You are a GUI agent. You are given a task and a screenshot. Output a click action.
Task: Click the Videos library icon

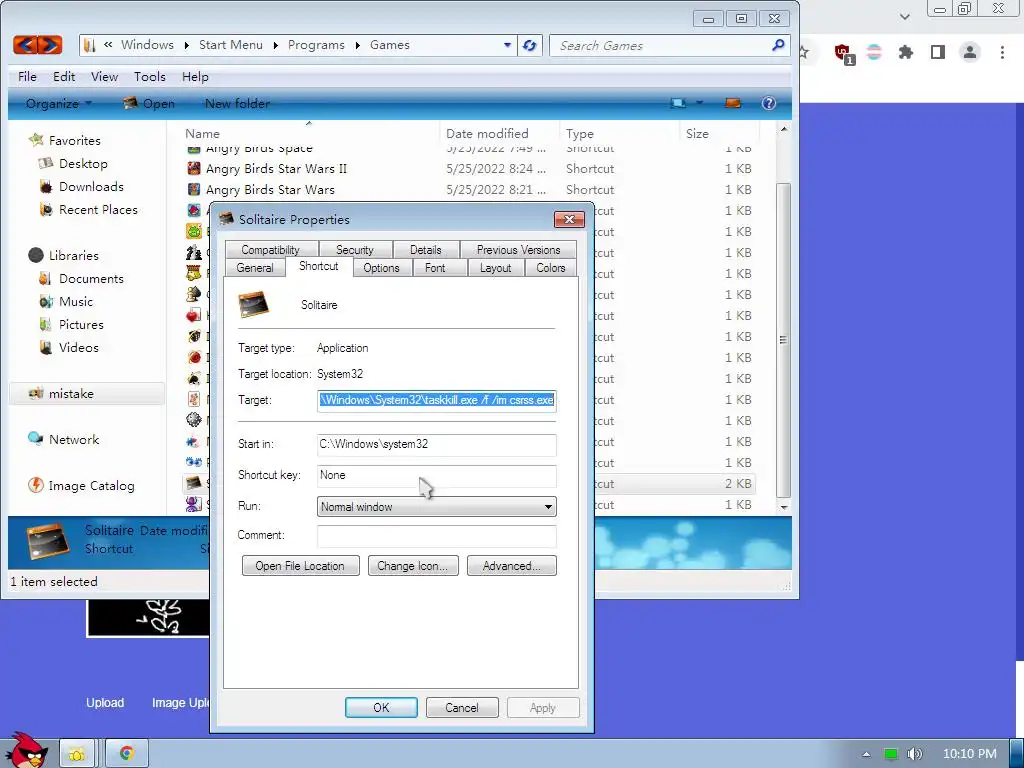click(x=45, y=347)
